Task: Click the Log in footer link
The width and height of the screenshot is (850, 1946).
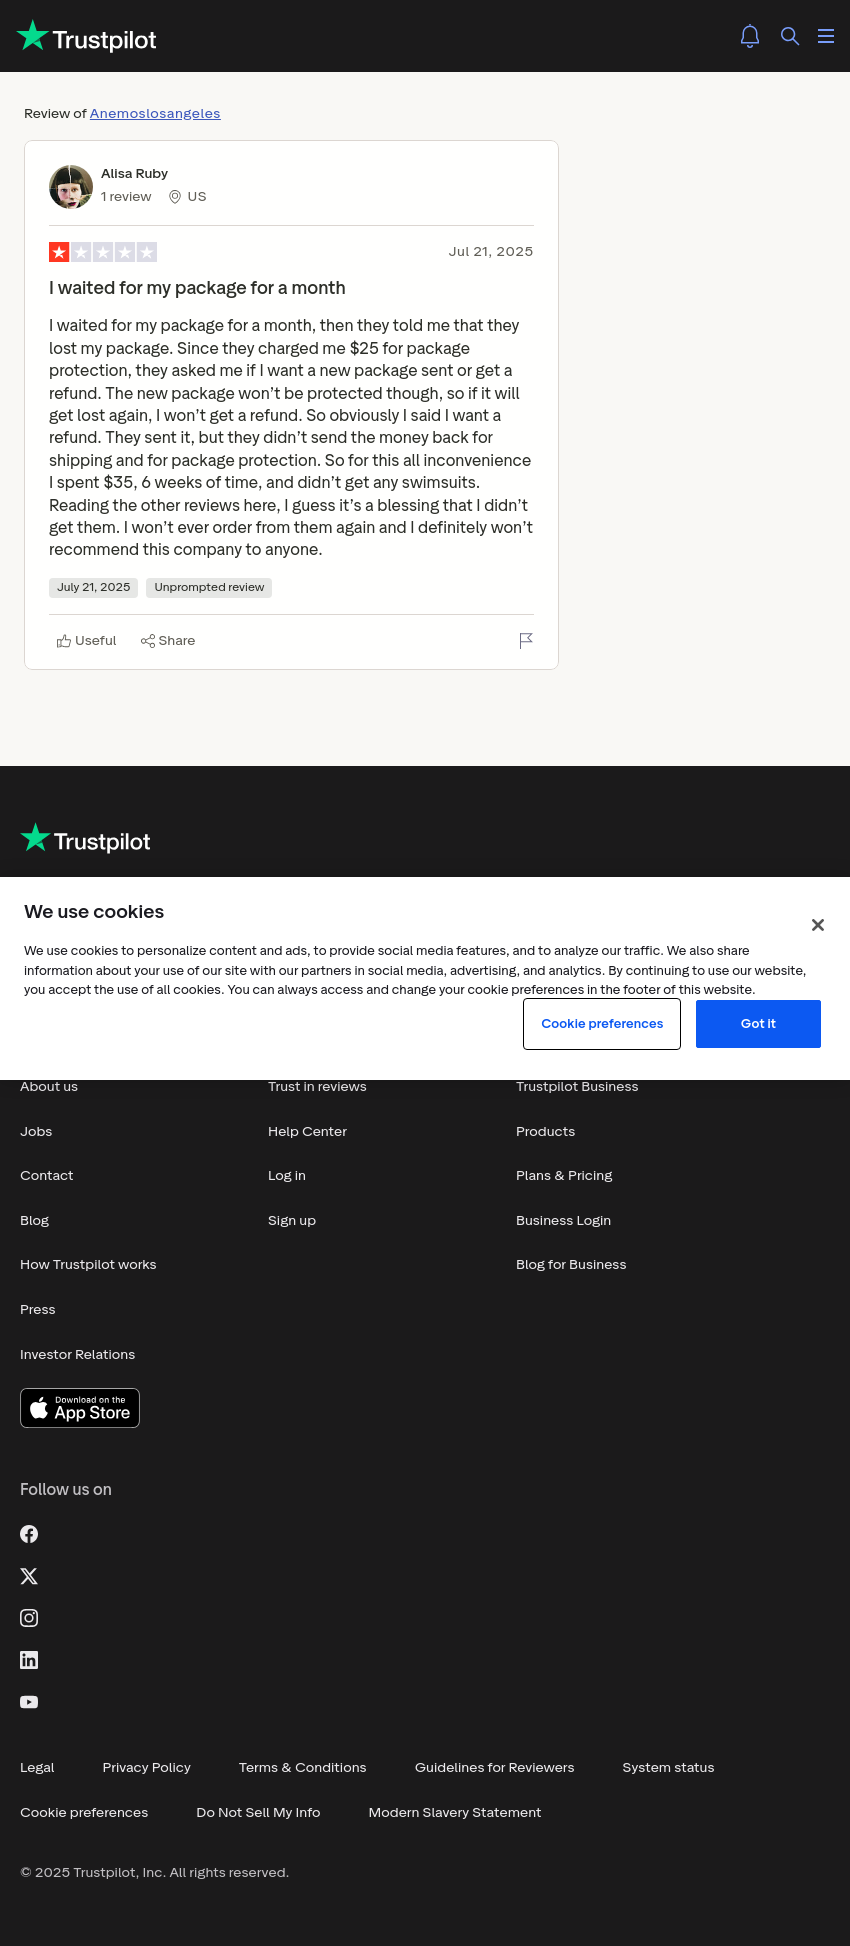Action: [x=287, y=1176]
